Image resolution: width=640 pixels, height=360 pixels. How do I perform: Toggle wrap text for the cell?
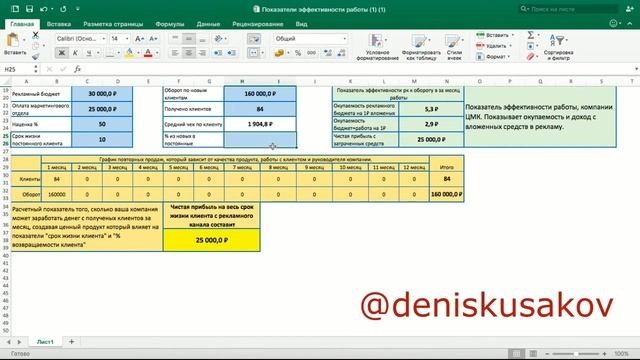click(254, 39)
